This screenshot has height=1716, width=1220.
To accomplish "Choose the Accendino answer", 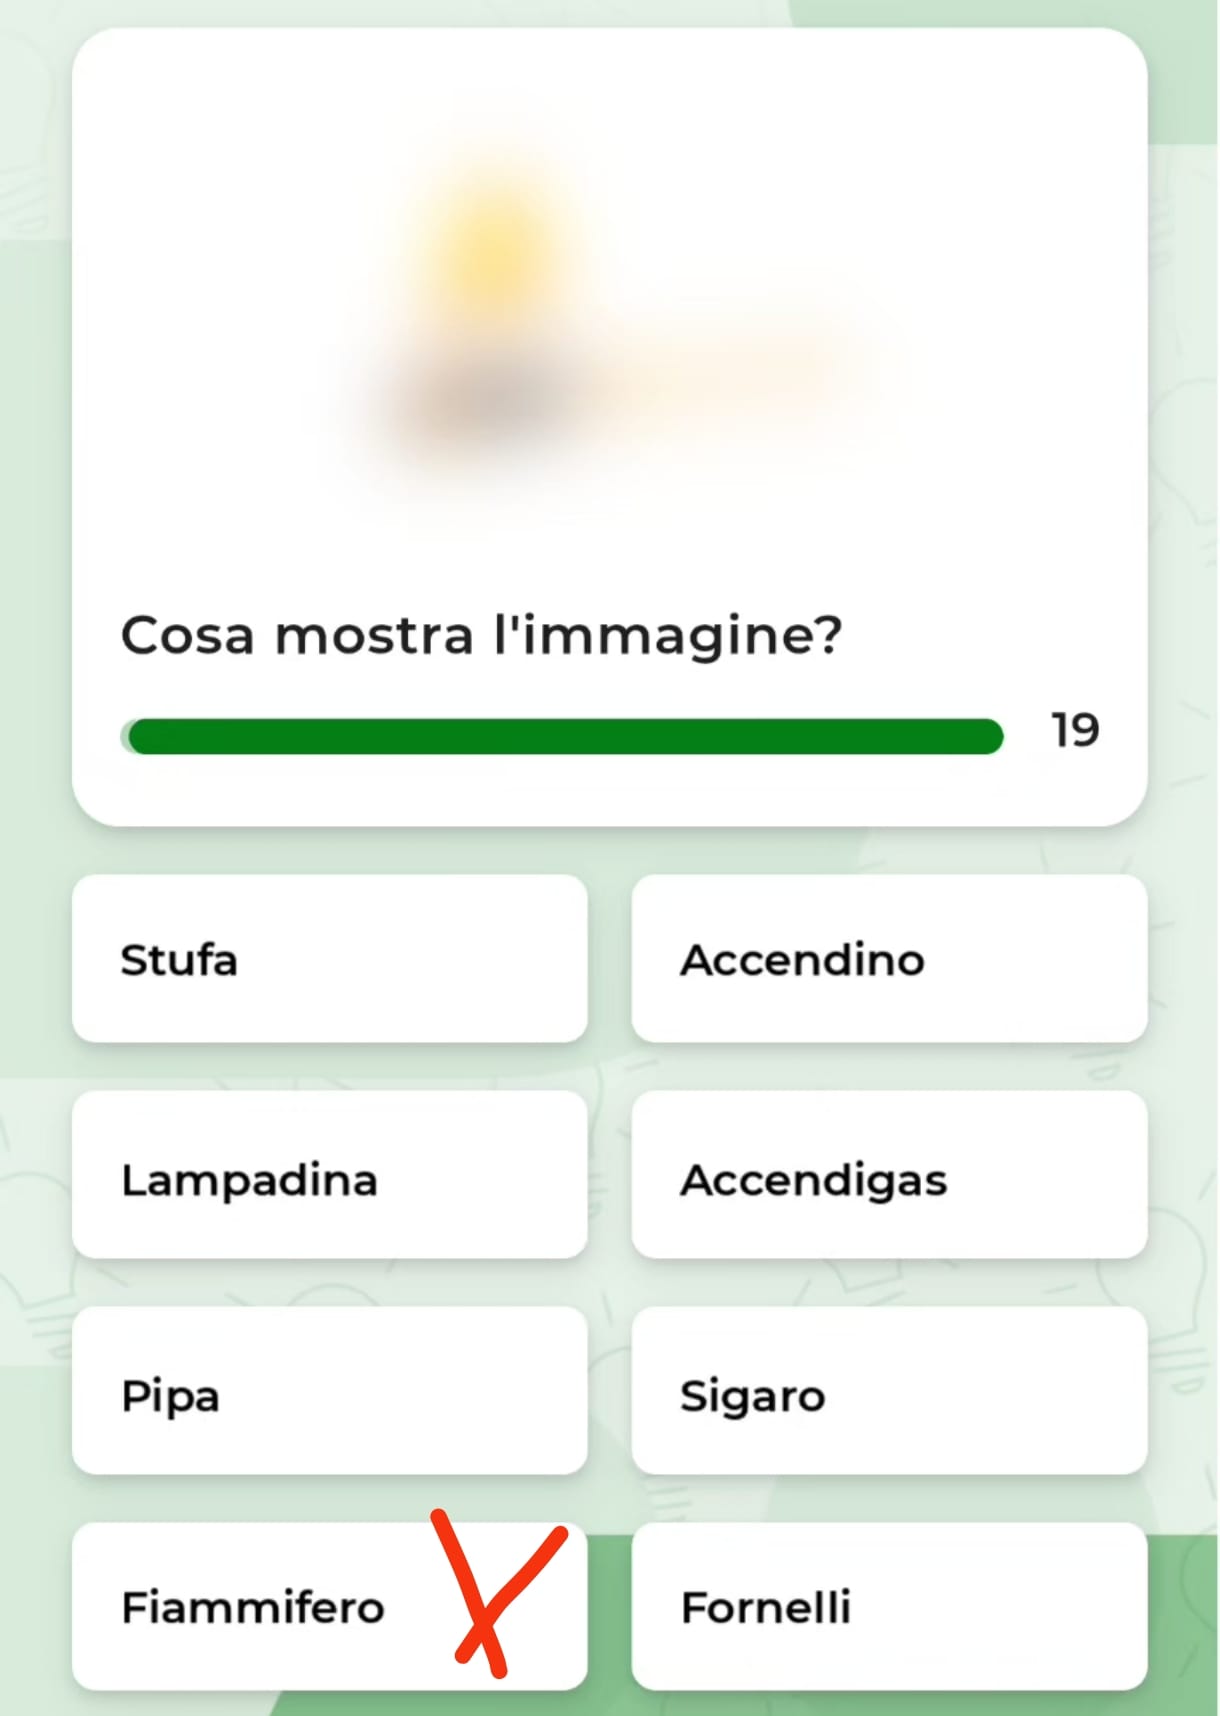I will click(x=889, y=959).
